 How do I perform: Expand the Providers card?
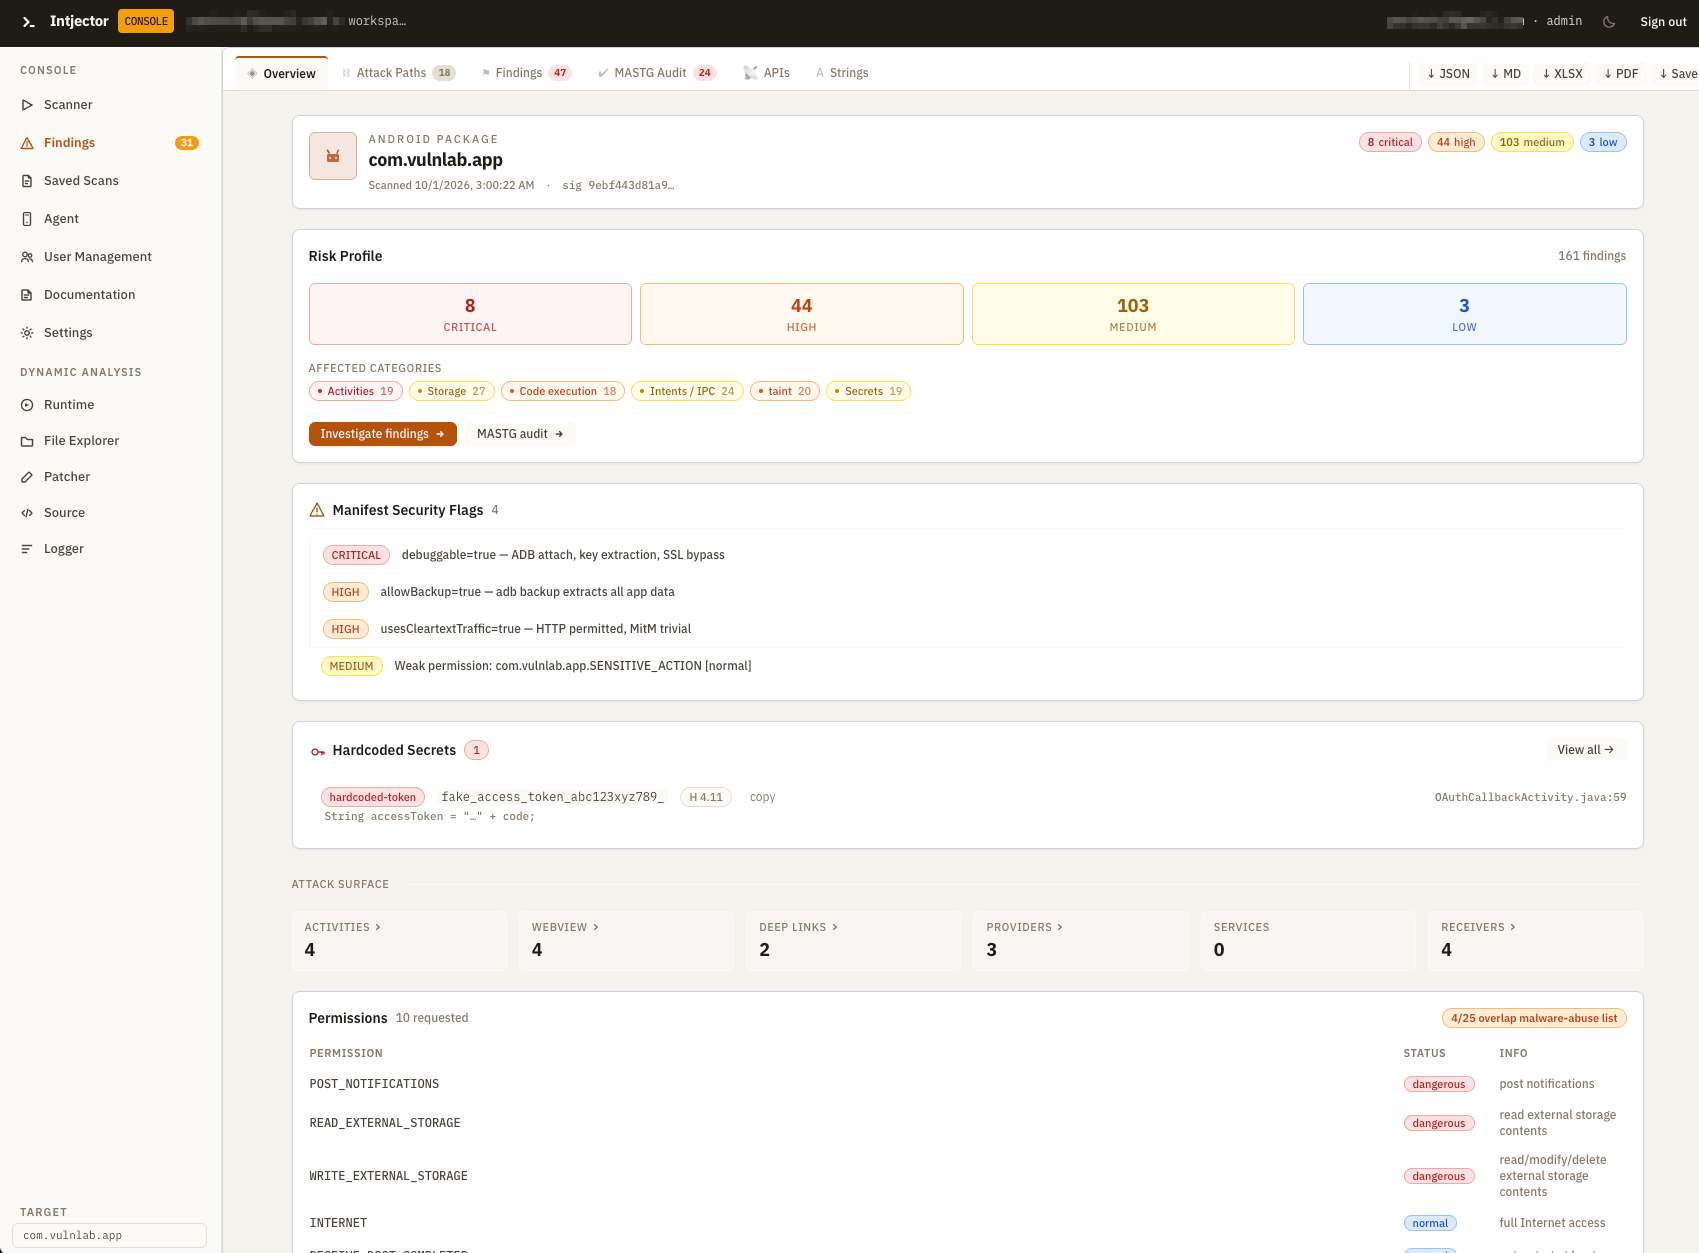point(1081,940)
